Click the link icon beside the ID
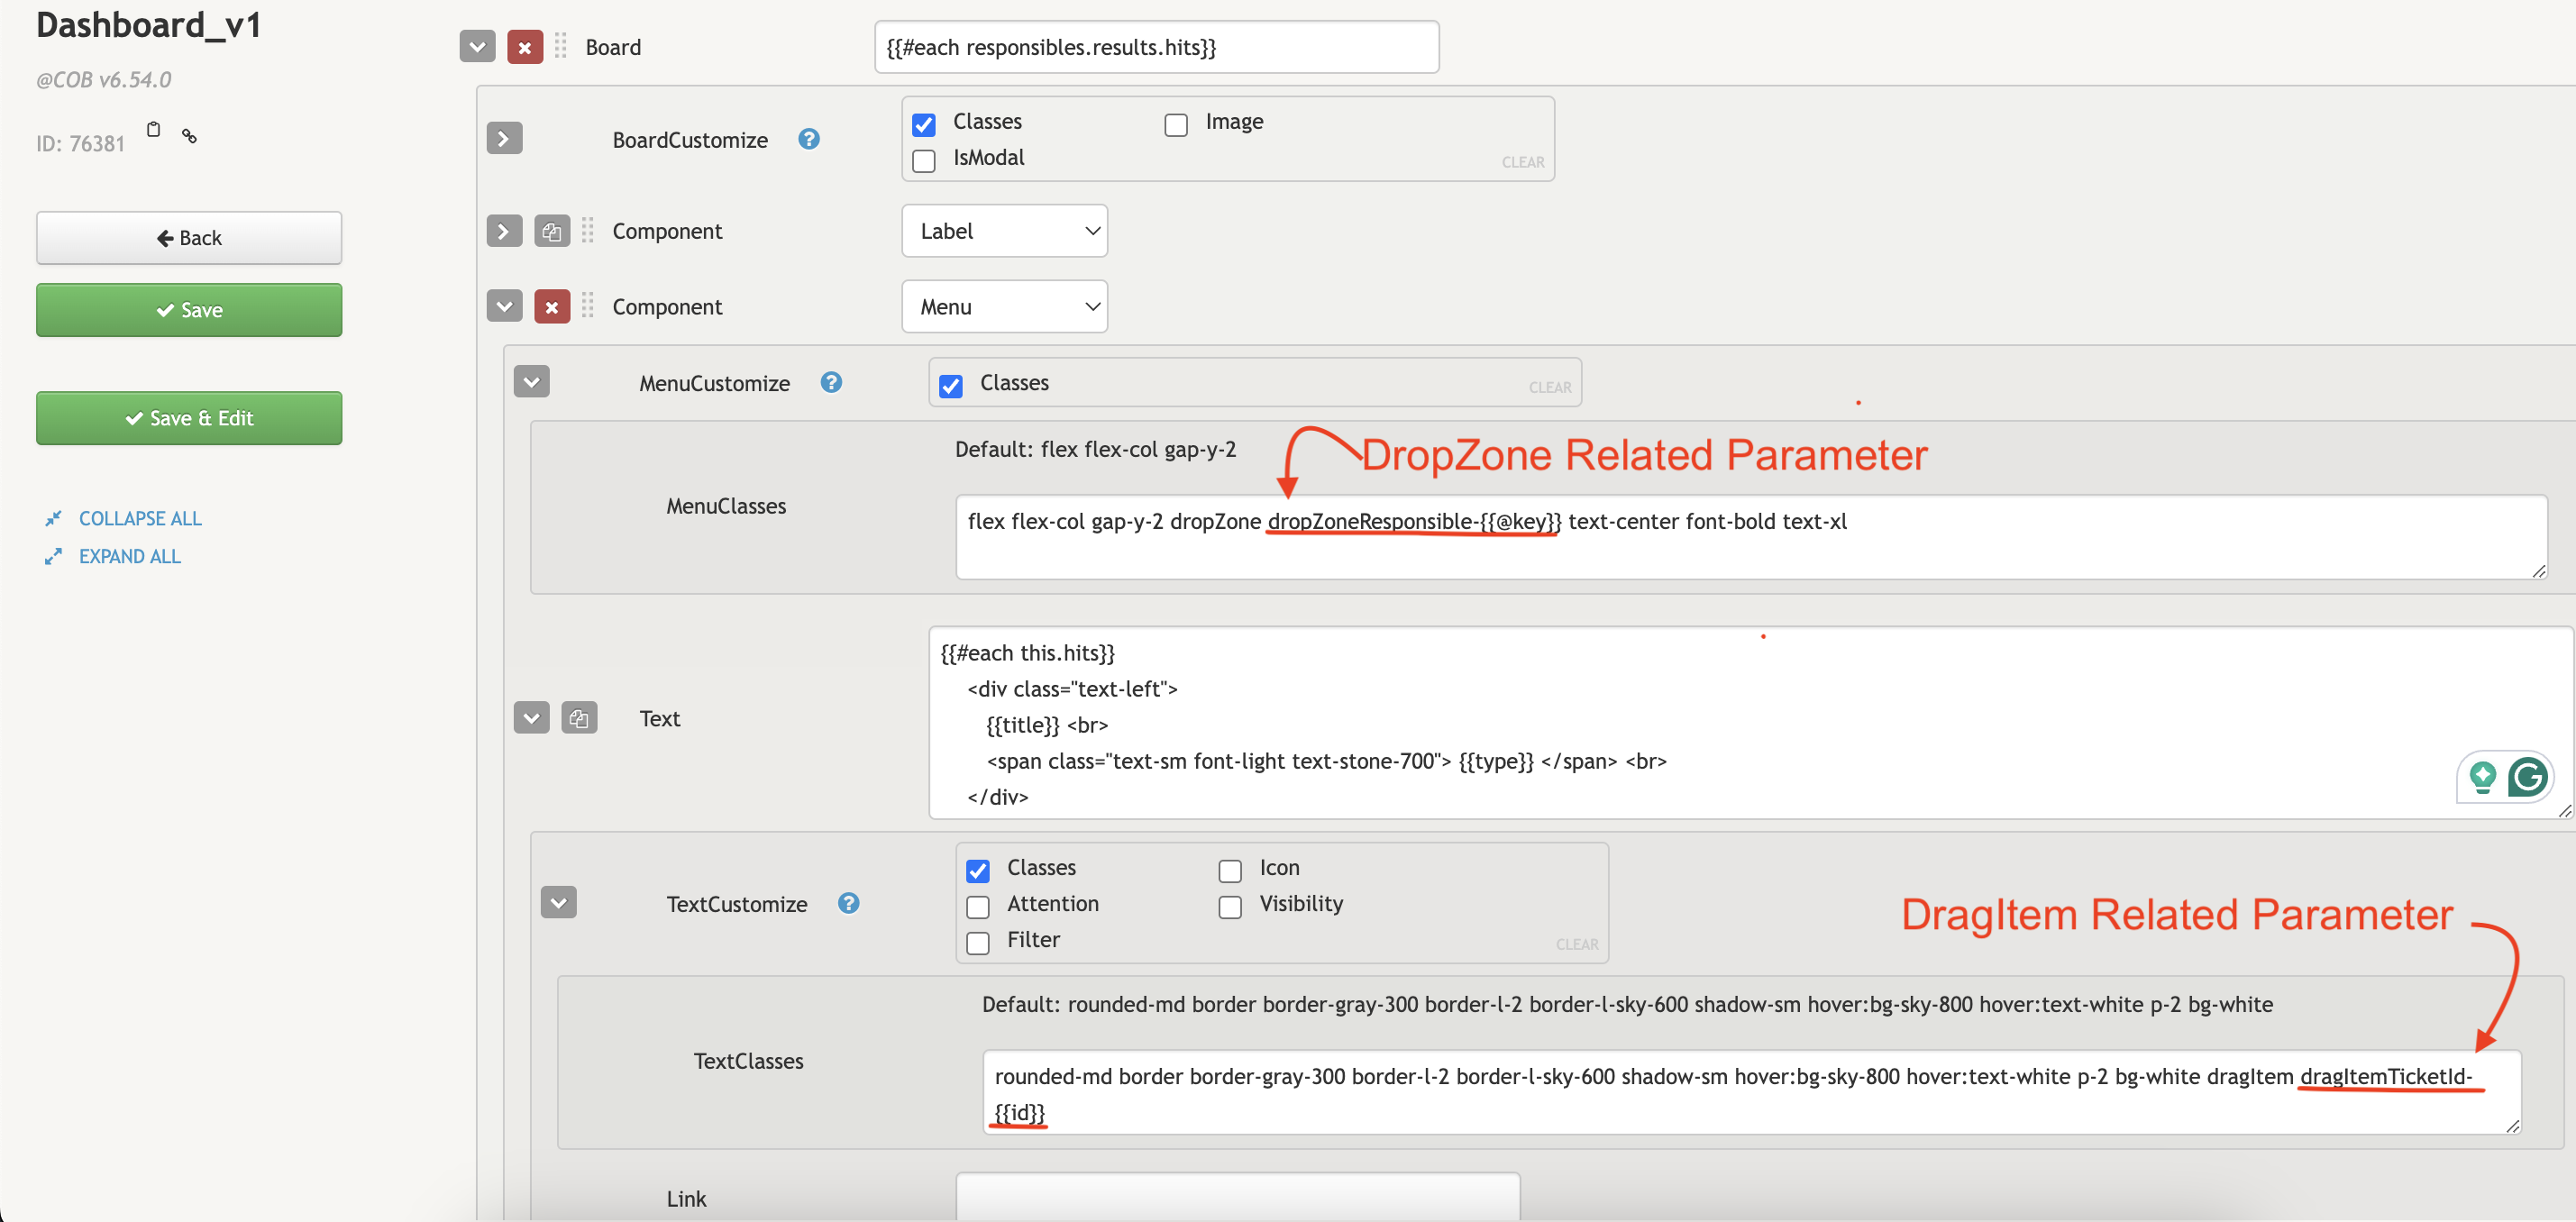 point(189,135)
